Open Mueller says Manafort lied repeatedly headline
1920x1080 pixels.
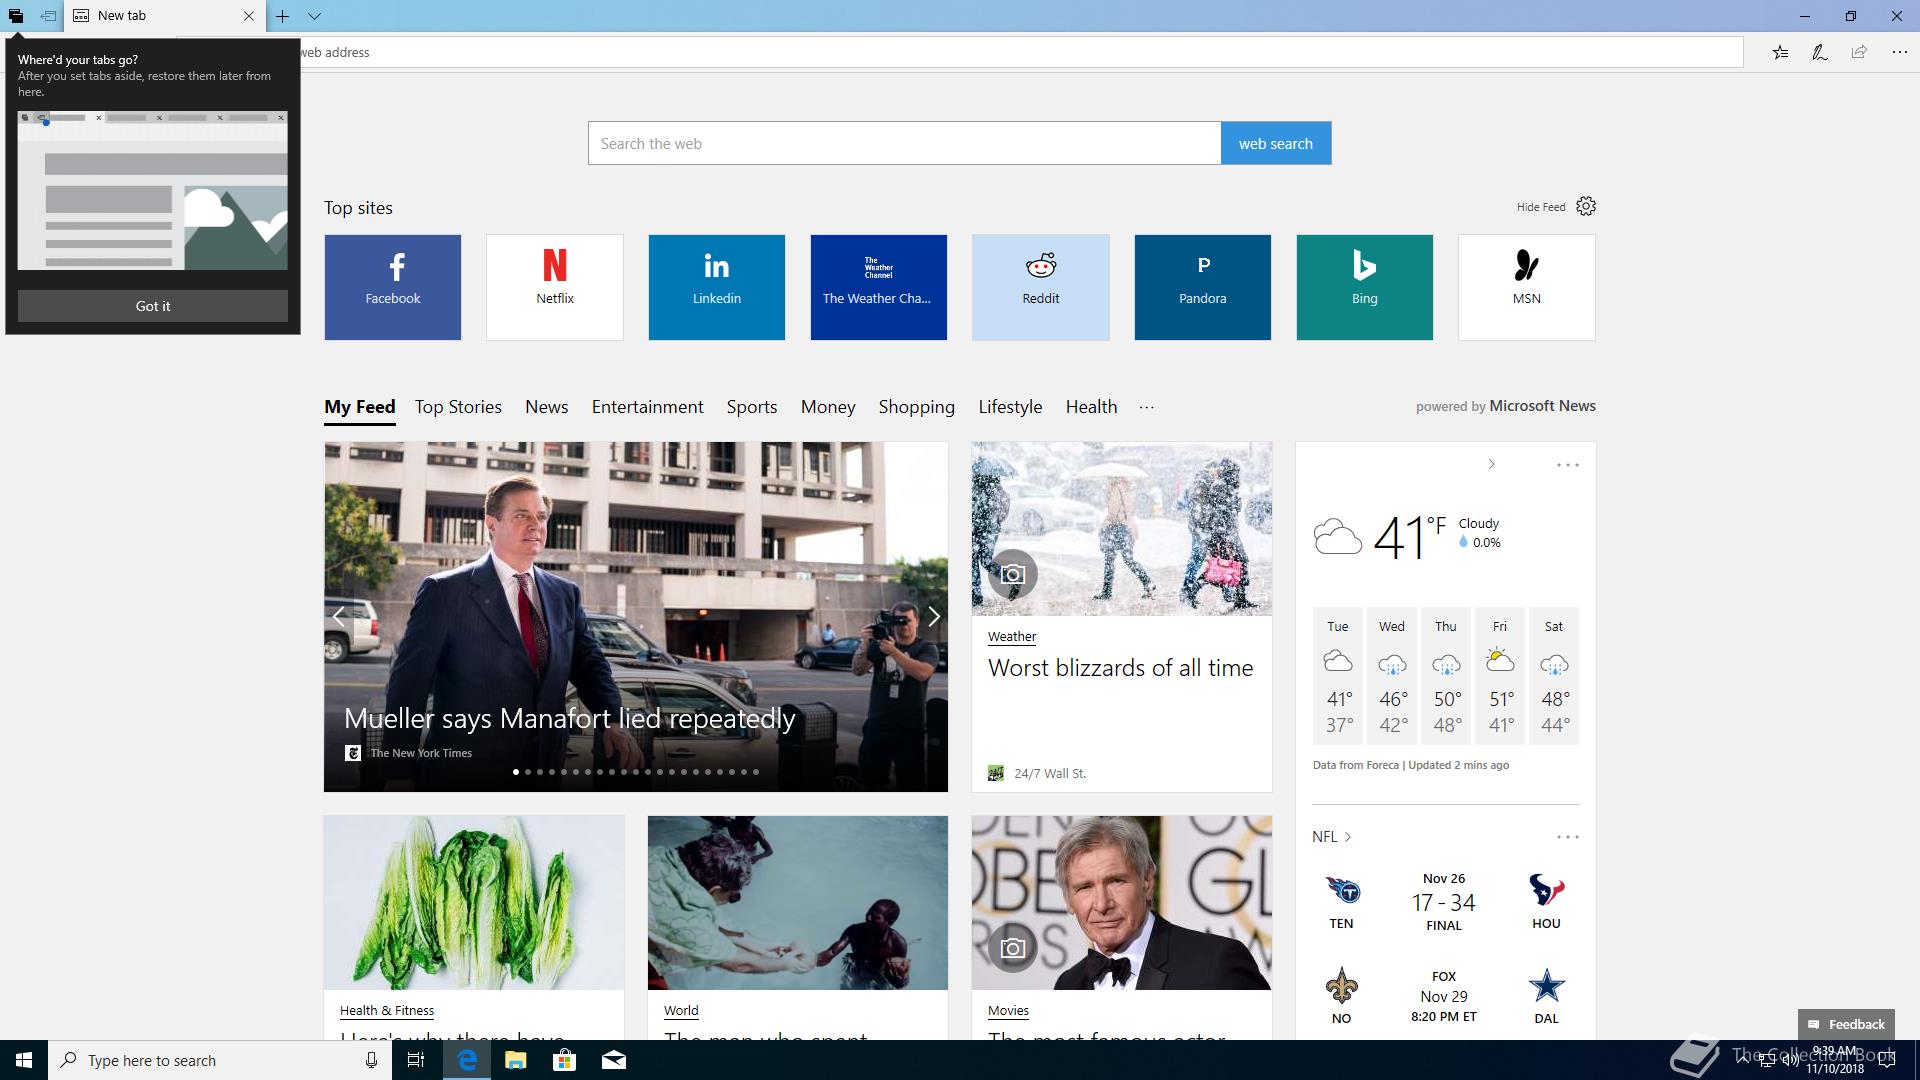(x=570, y=718)
